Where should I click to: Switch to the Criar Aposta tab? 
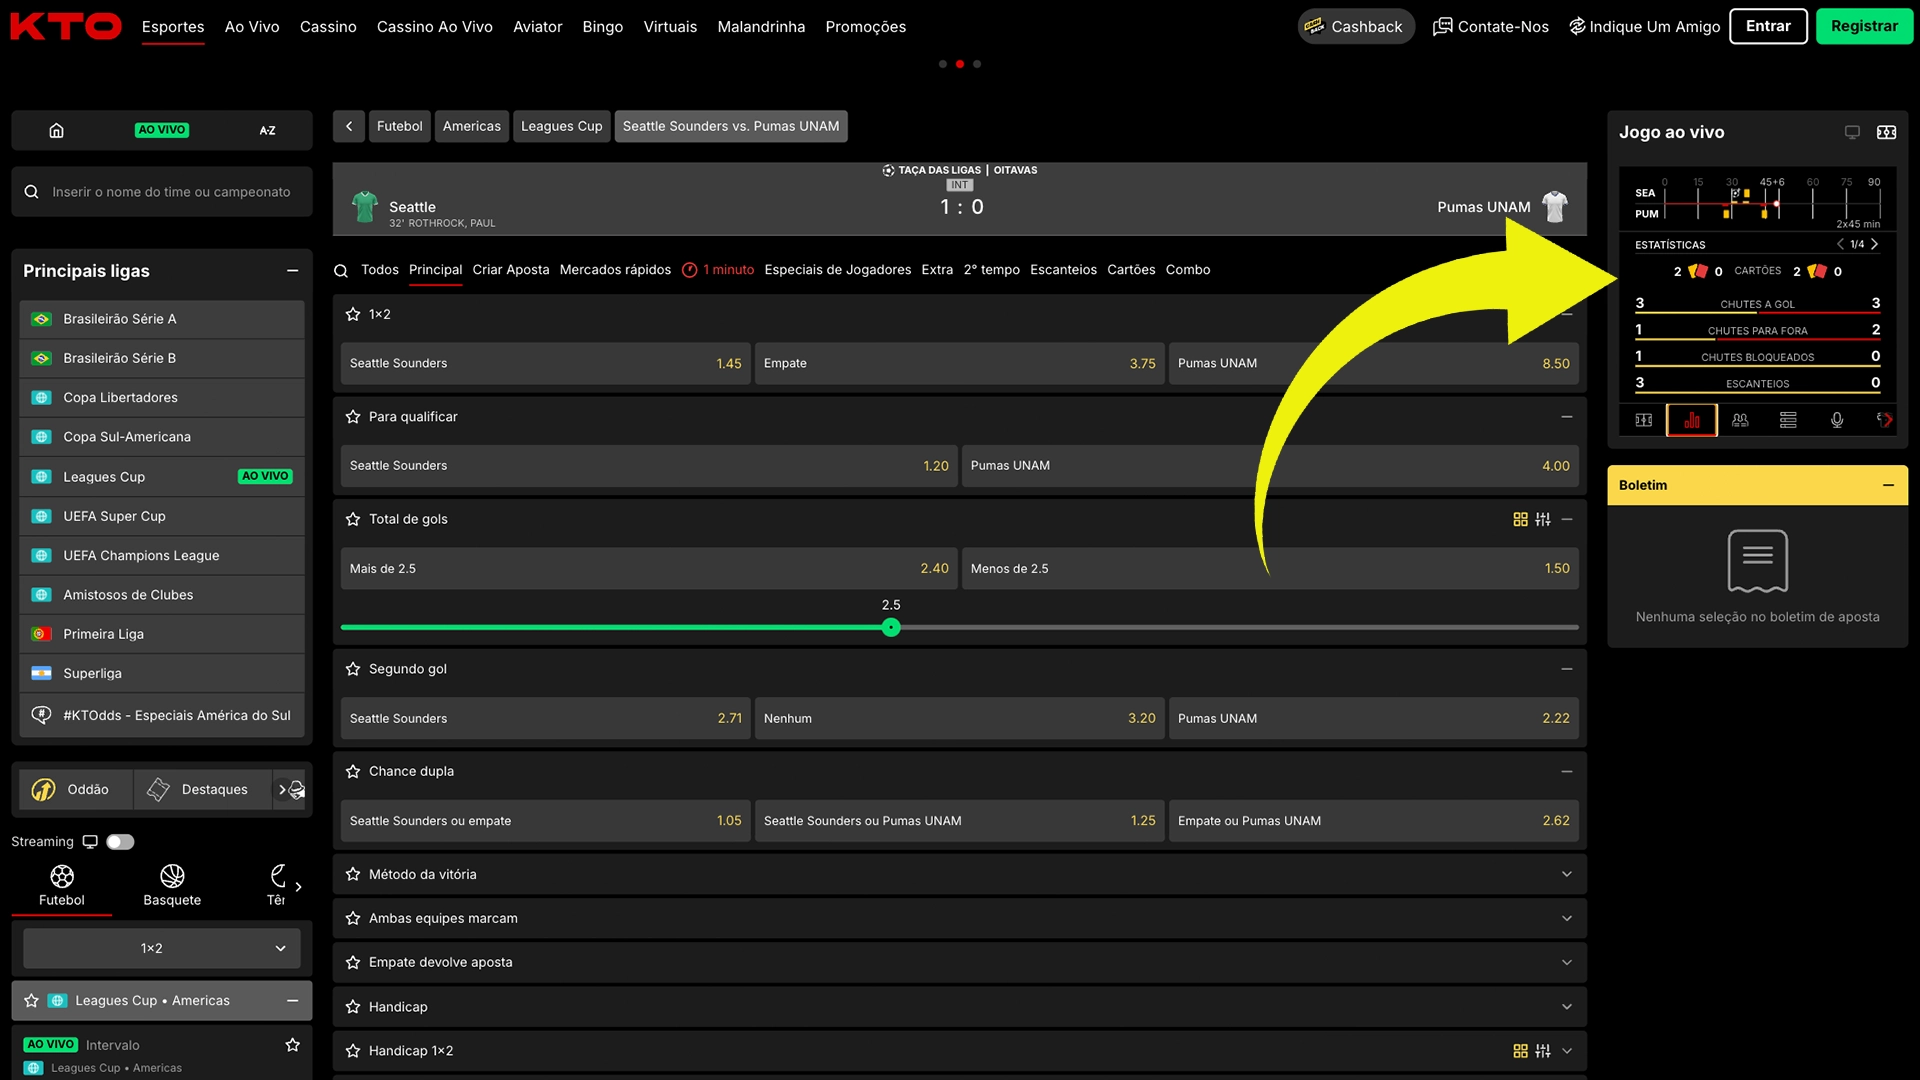coord(511,270)
